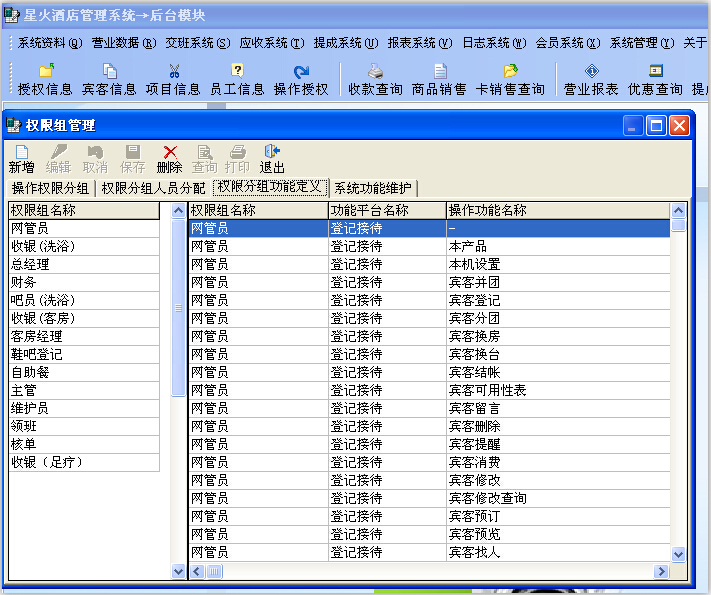Image resolution: width=711 pixels, height=595 pixels.
Task: Select 收银(客房) group
Action: [84, 318]
